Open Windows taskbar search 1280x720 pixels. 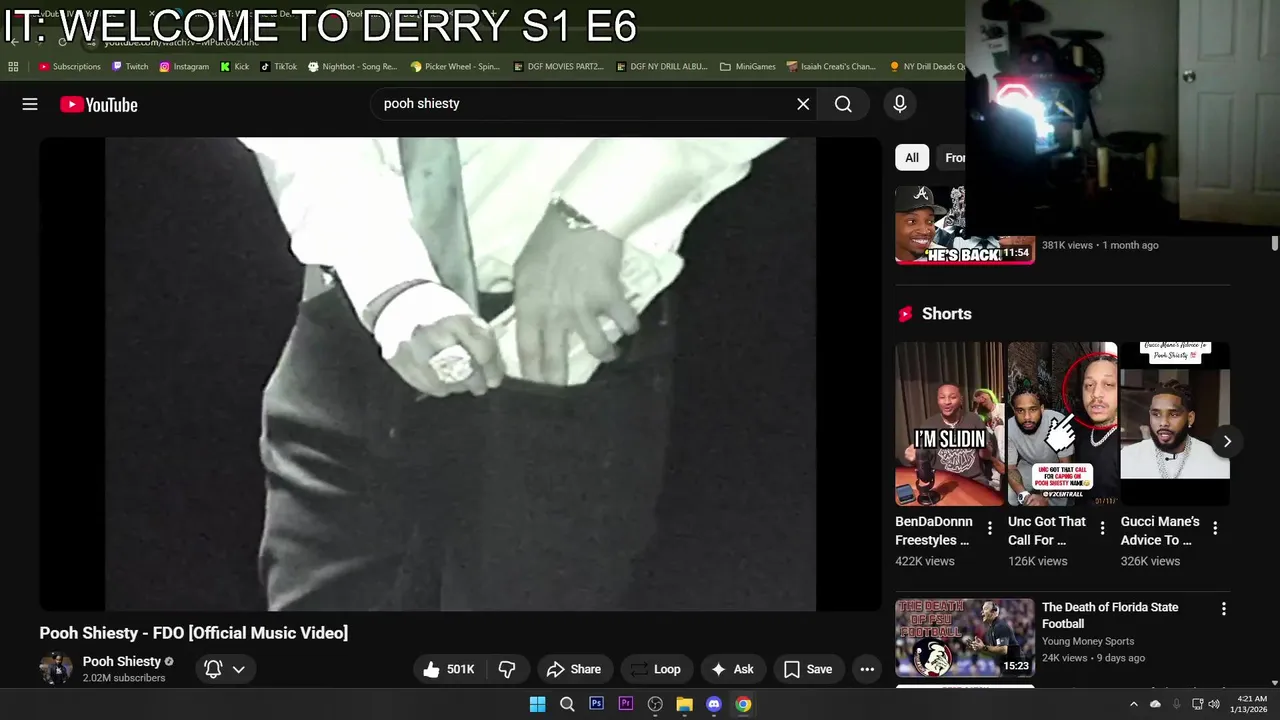tap(567, 704)
